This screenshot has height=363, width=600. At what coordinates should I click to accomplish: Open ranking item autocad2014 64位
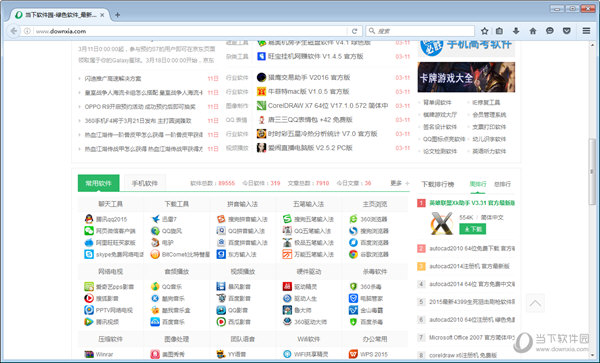click(472, 284)
